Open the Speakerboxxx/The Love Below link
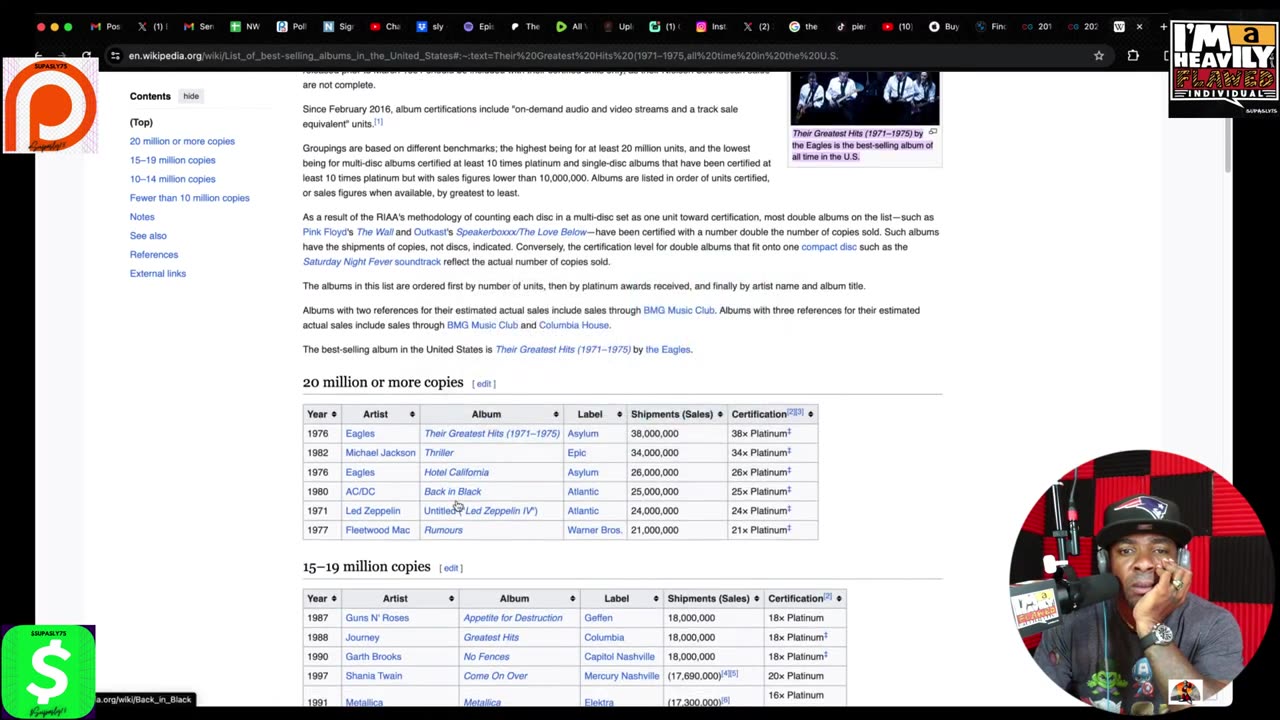The width and height of the screenshot is (1280, 720). (521, 232)
